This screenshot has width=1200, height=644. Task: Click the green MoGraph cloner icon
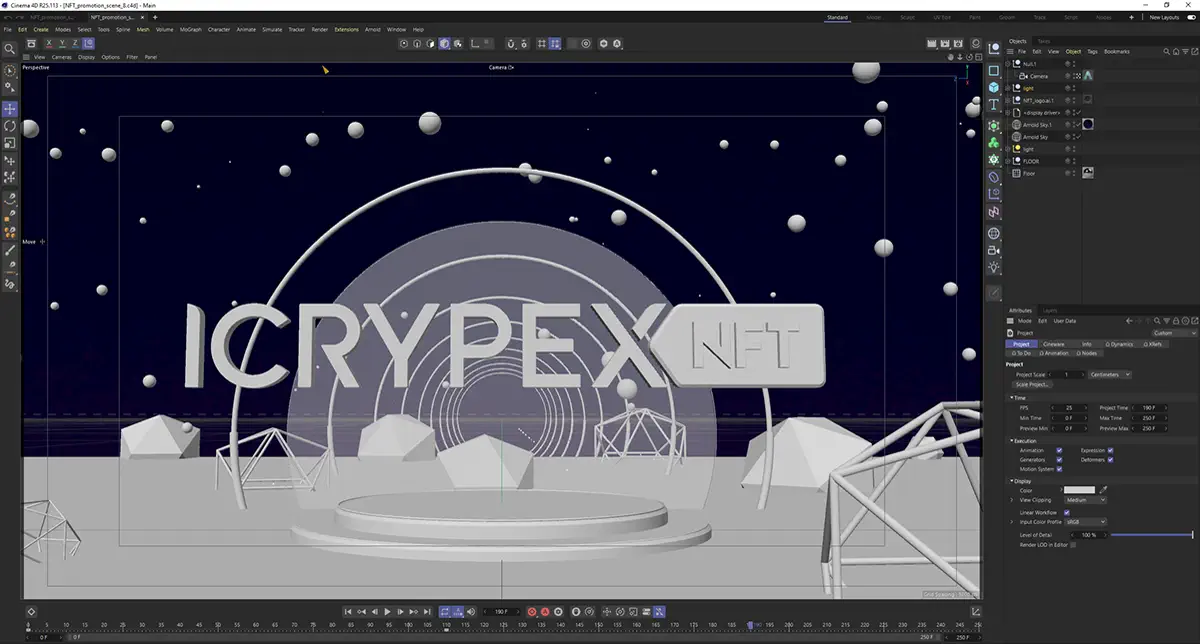tap(994, 143)
